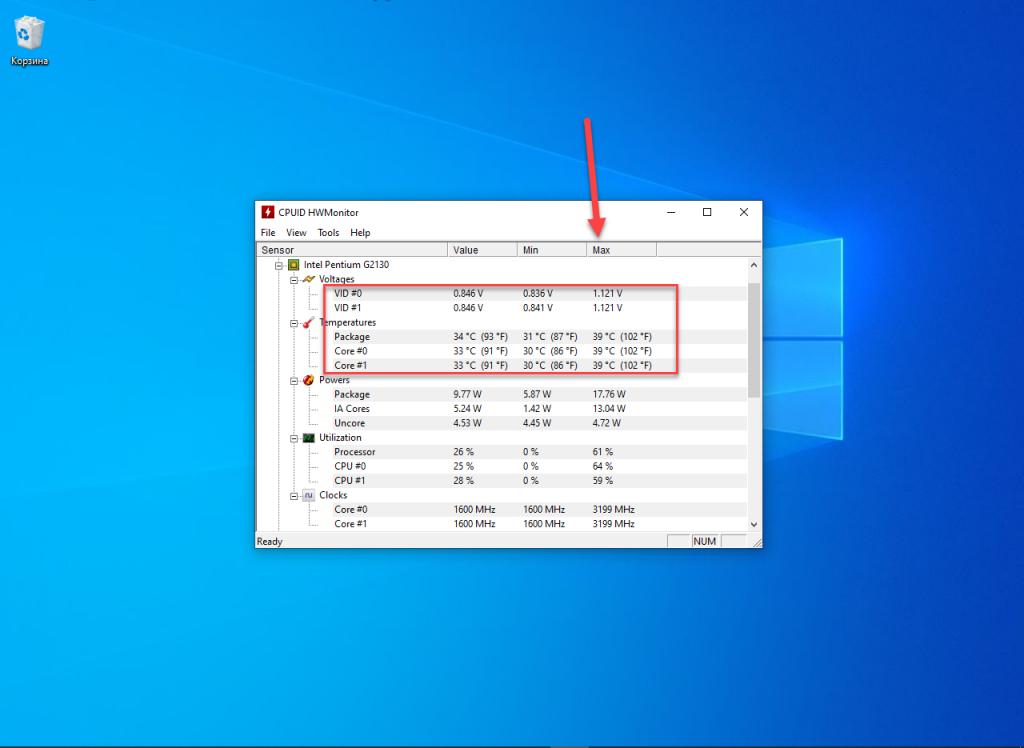Collapse the Voltages section
The width and height of the screenshot is (1024, 748).
click(294, 280)
